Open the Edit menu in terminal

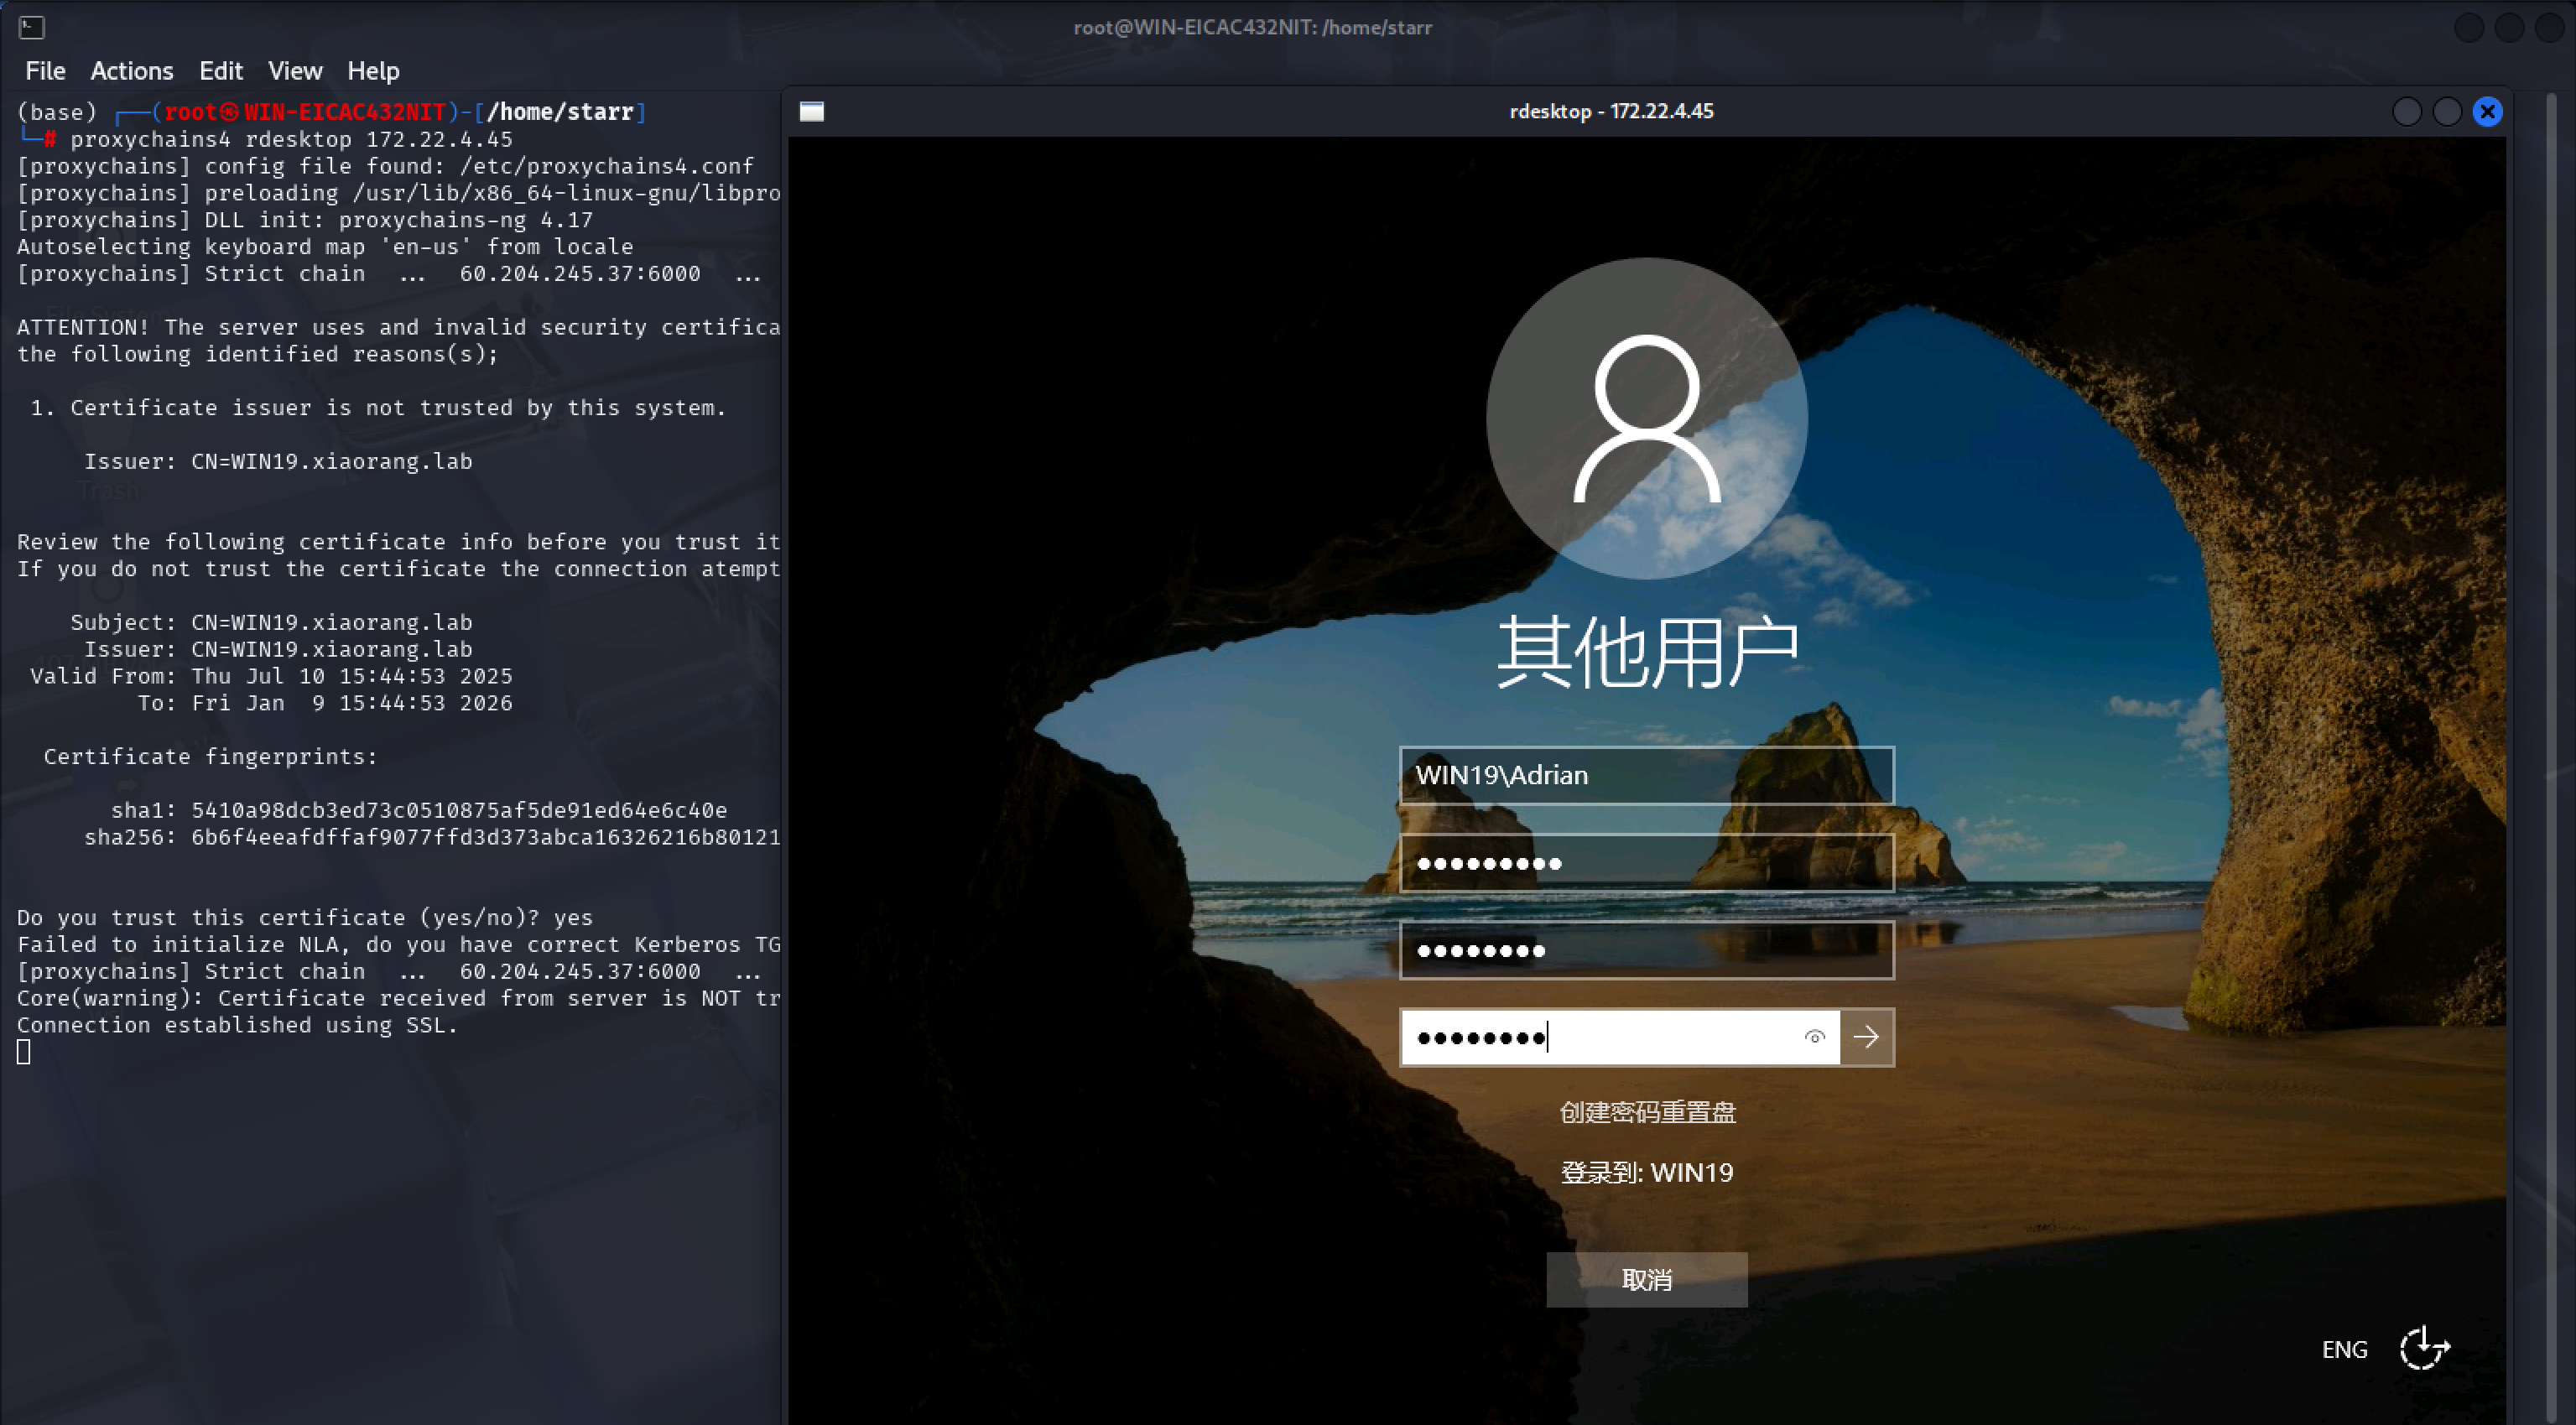(221, 71)
